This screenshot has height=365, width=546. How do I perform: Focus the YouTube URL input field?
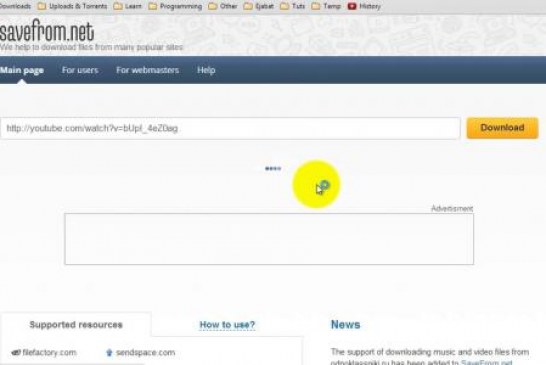click(230, 128)
